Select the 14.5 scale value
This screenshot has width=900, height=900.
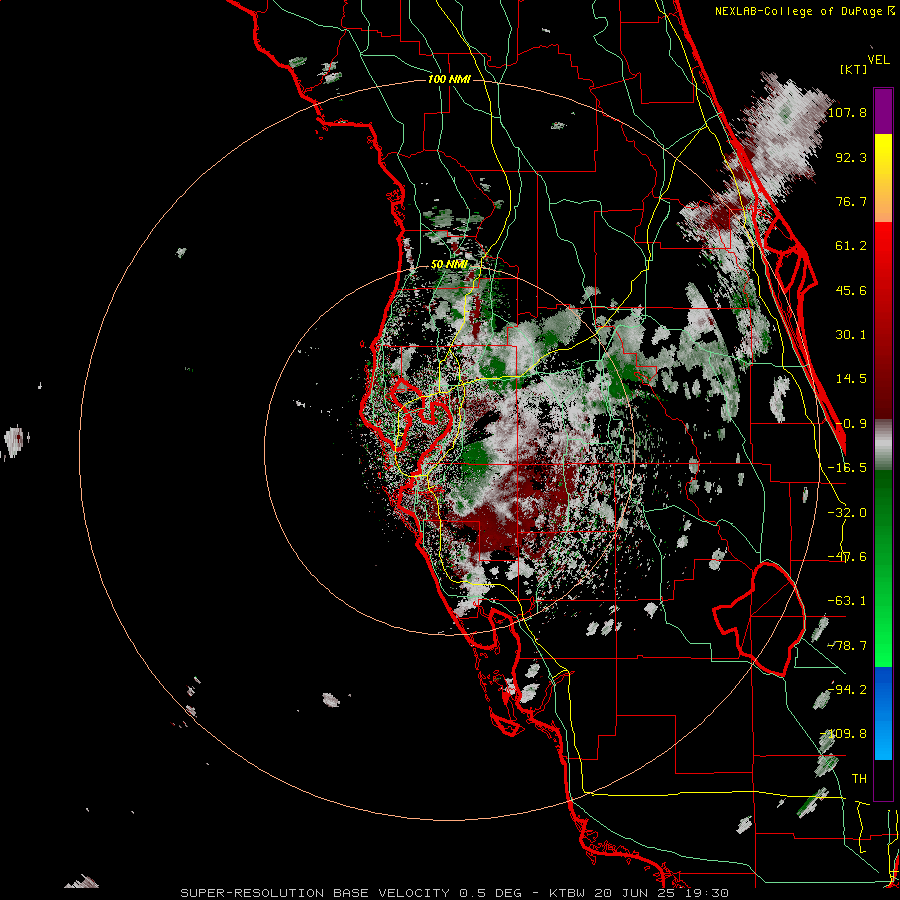(x=851, y=379)
